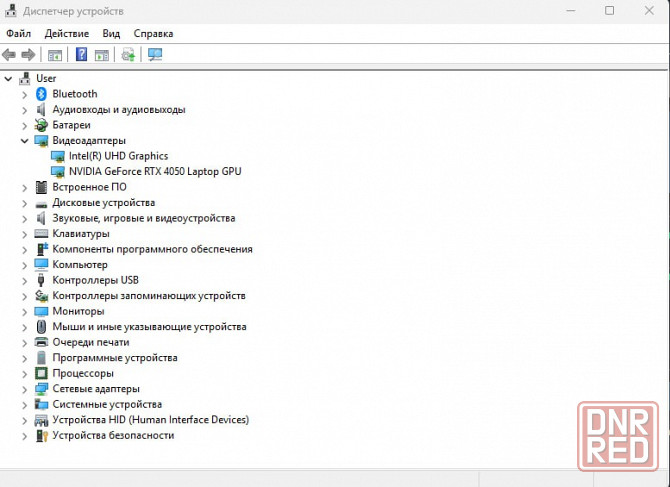Open the Вид menu
The height and width of the screenshot is (487, 670).
111,33
